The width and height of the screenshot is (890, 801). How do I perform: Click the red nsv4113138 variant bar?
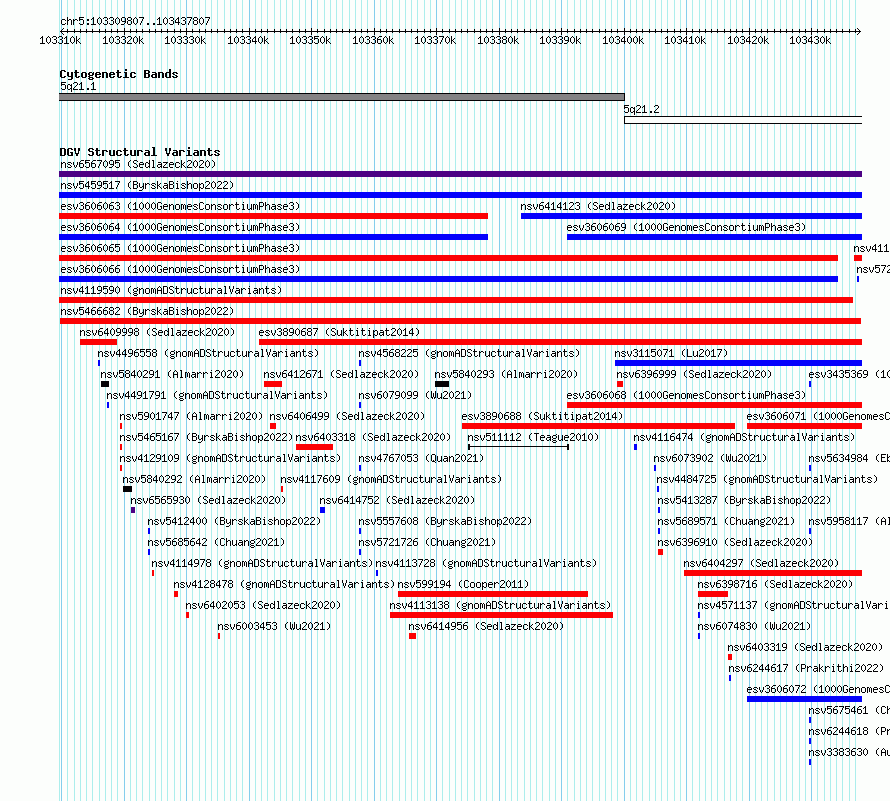pyautogui.click(x=501, y=615)
